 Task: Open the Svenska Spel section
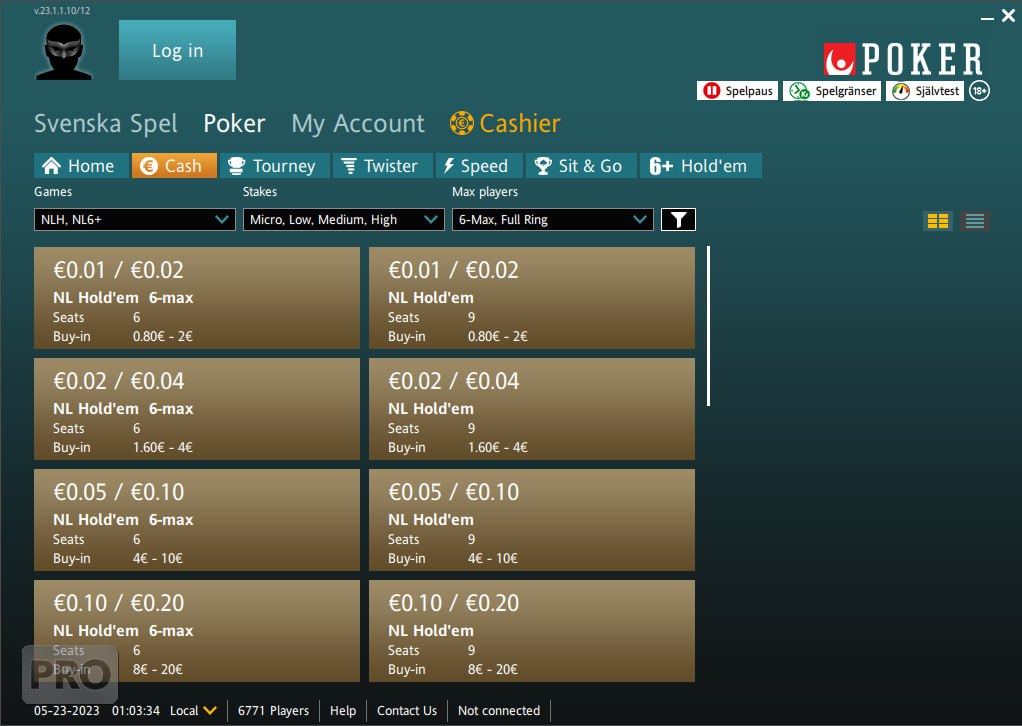tap(106, 123)
